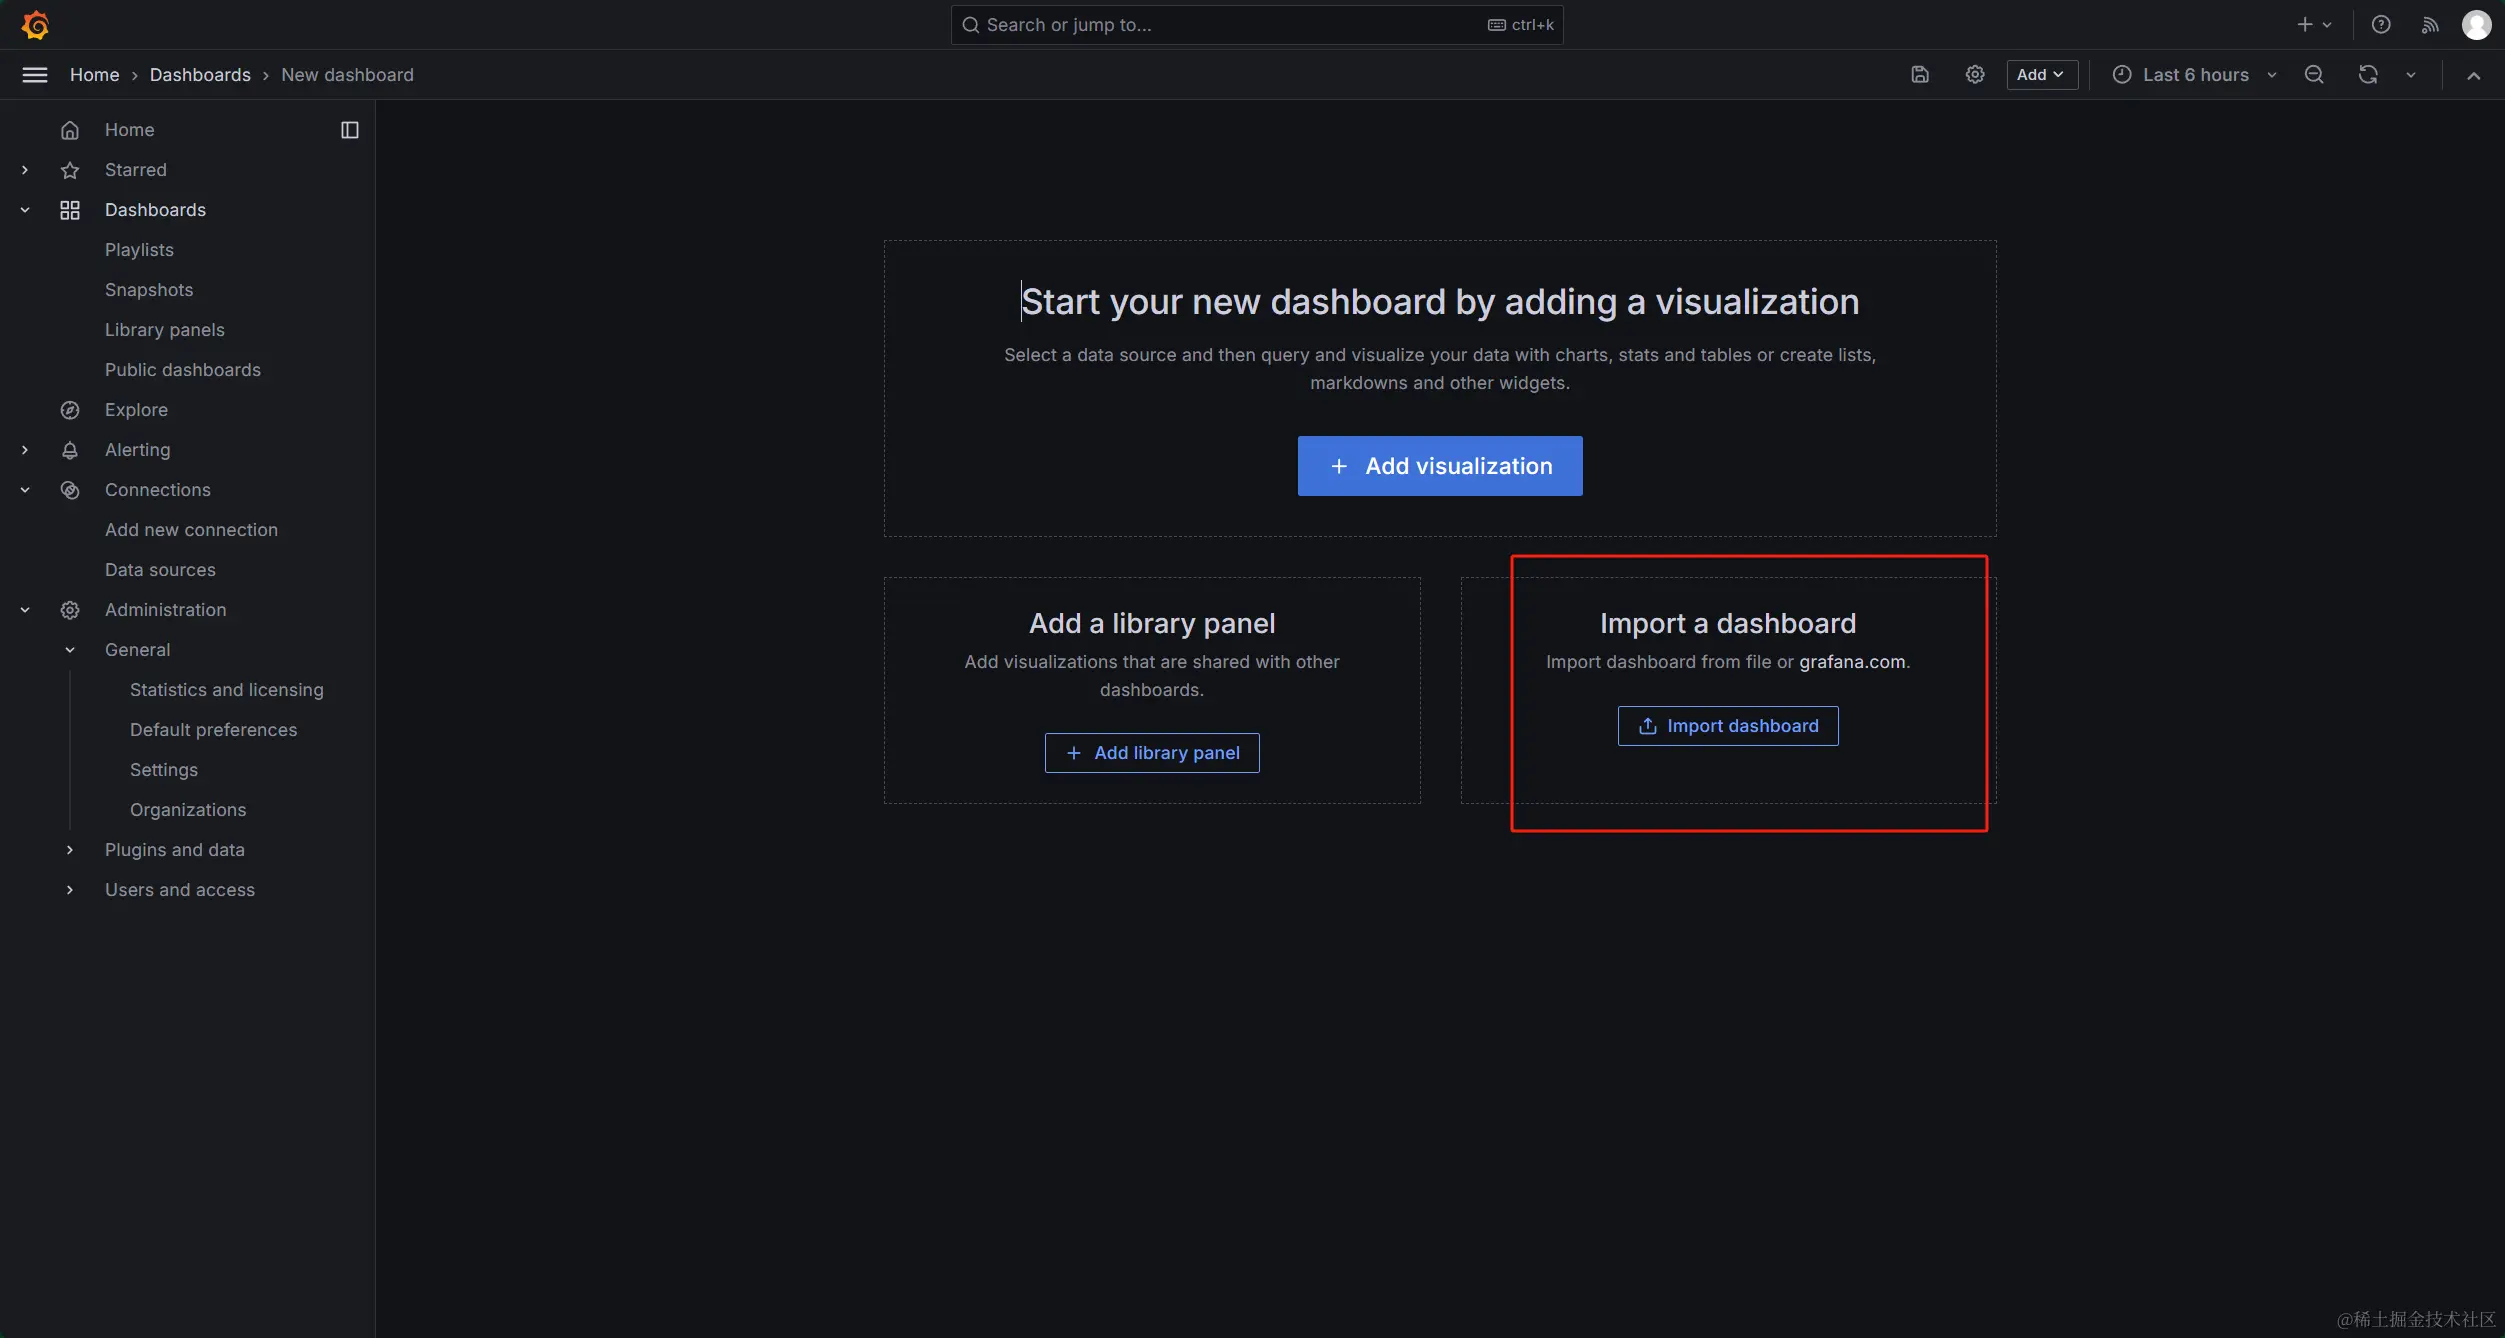Undock the sidebar menu panel
This screenshot has height=1338, width=2505.
point(349,130)
